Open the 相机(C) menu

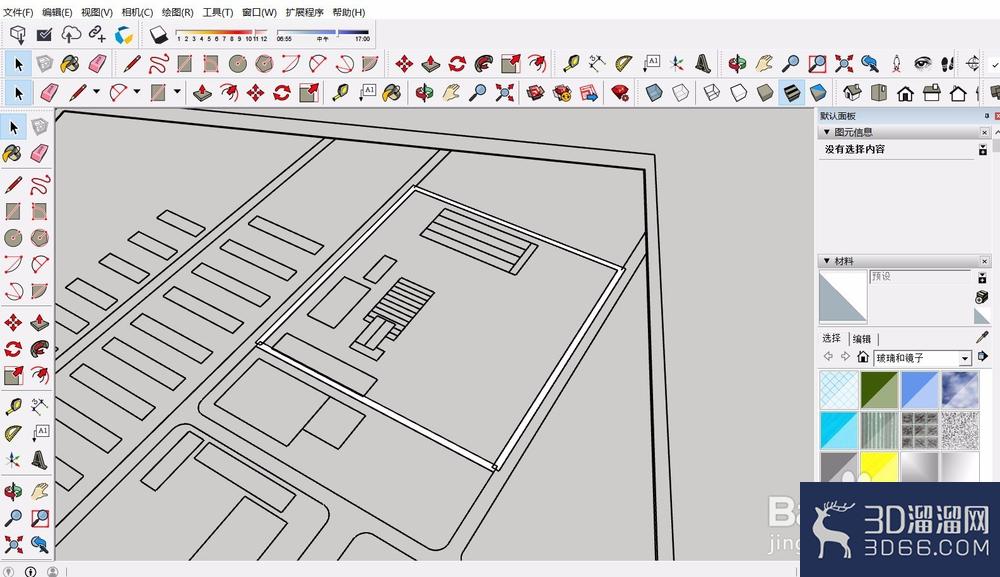137,12
